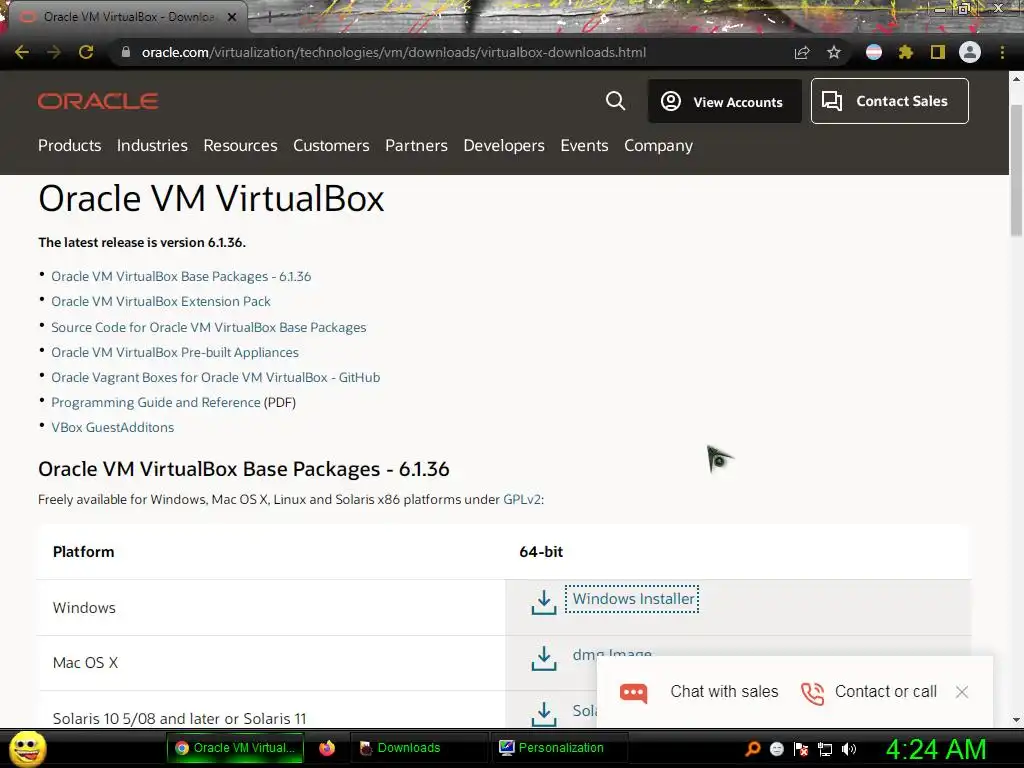Click Contact or call
The image size is (1024, 768).
tap(886, 692)
